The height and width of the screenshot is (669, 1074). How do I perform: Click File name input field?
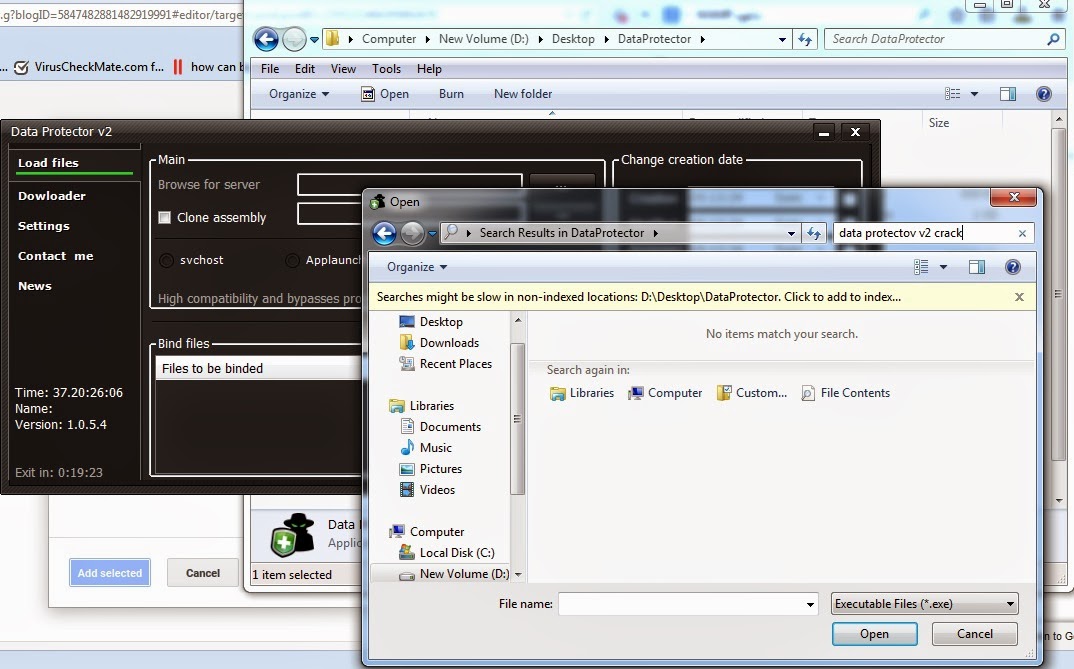688,605
